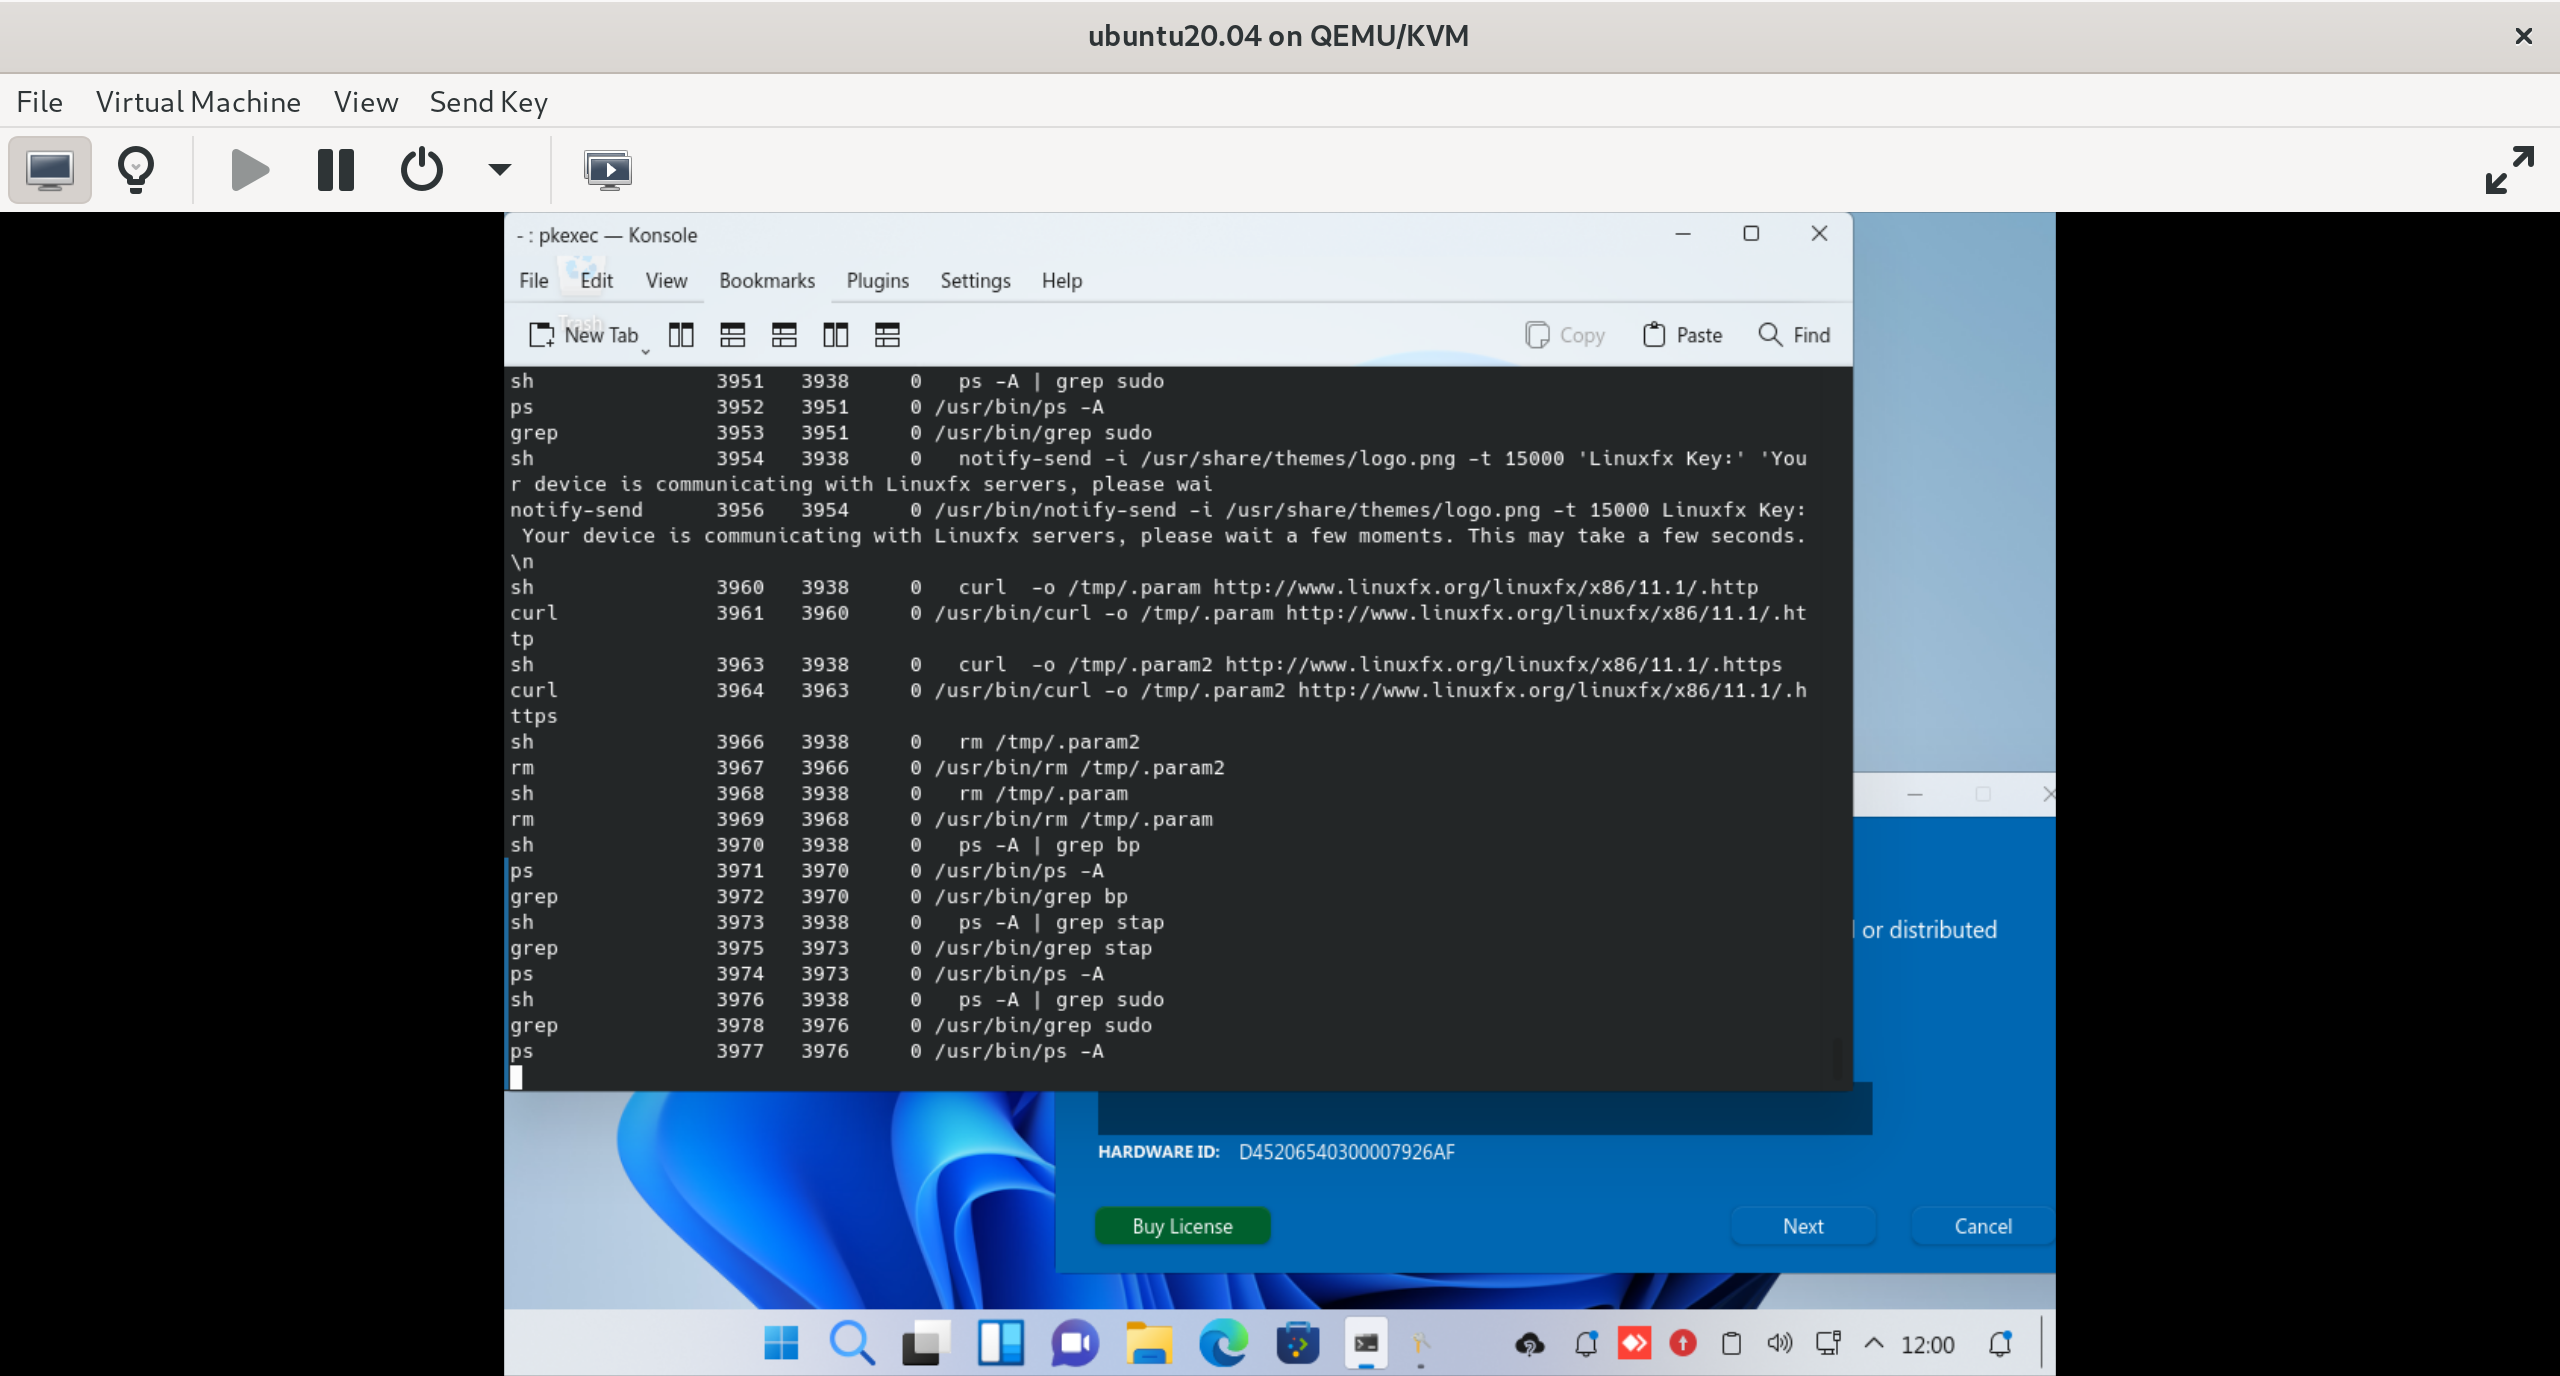Pause the virtual machine
2560x1376 pixels.
(x=336, y=170)
